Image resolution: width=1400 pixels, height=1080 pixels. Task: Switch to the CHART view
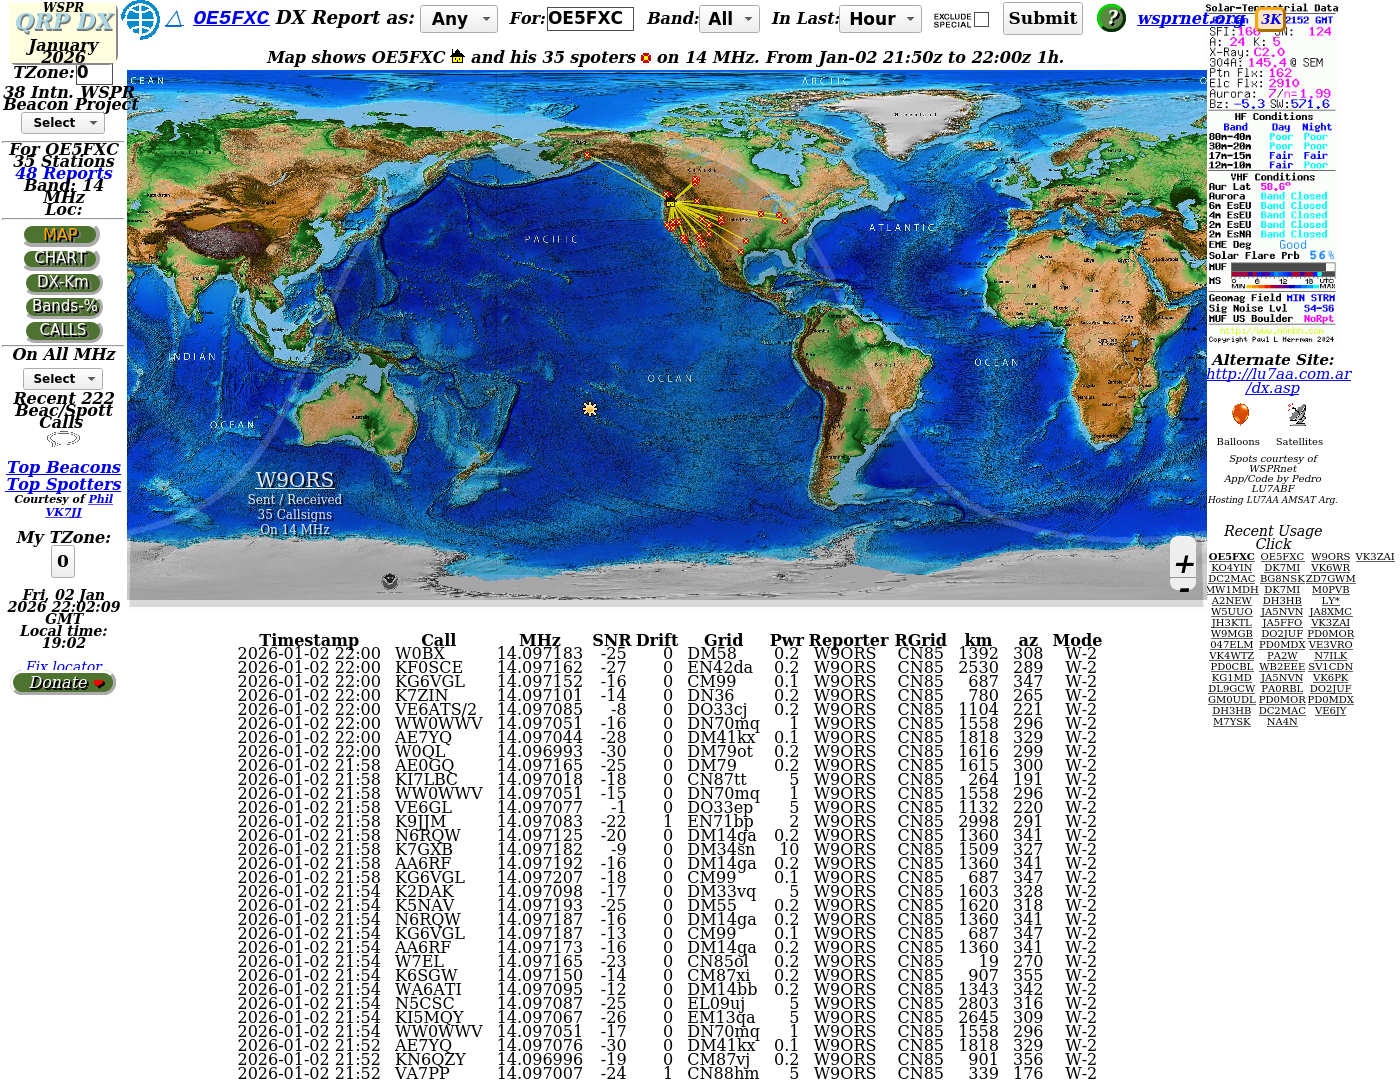coord(62,259)
